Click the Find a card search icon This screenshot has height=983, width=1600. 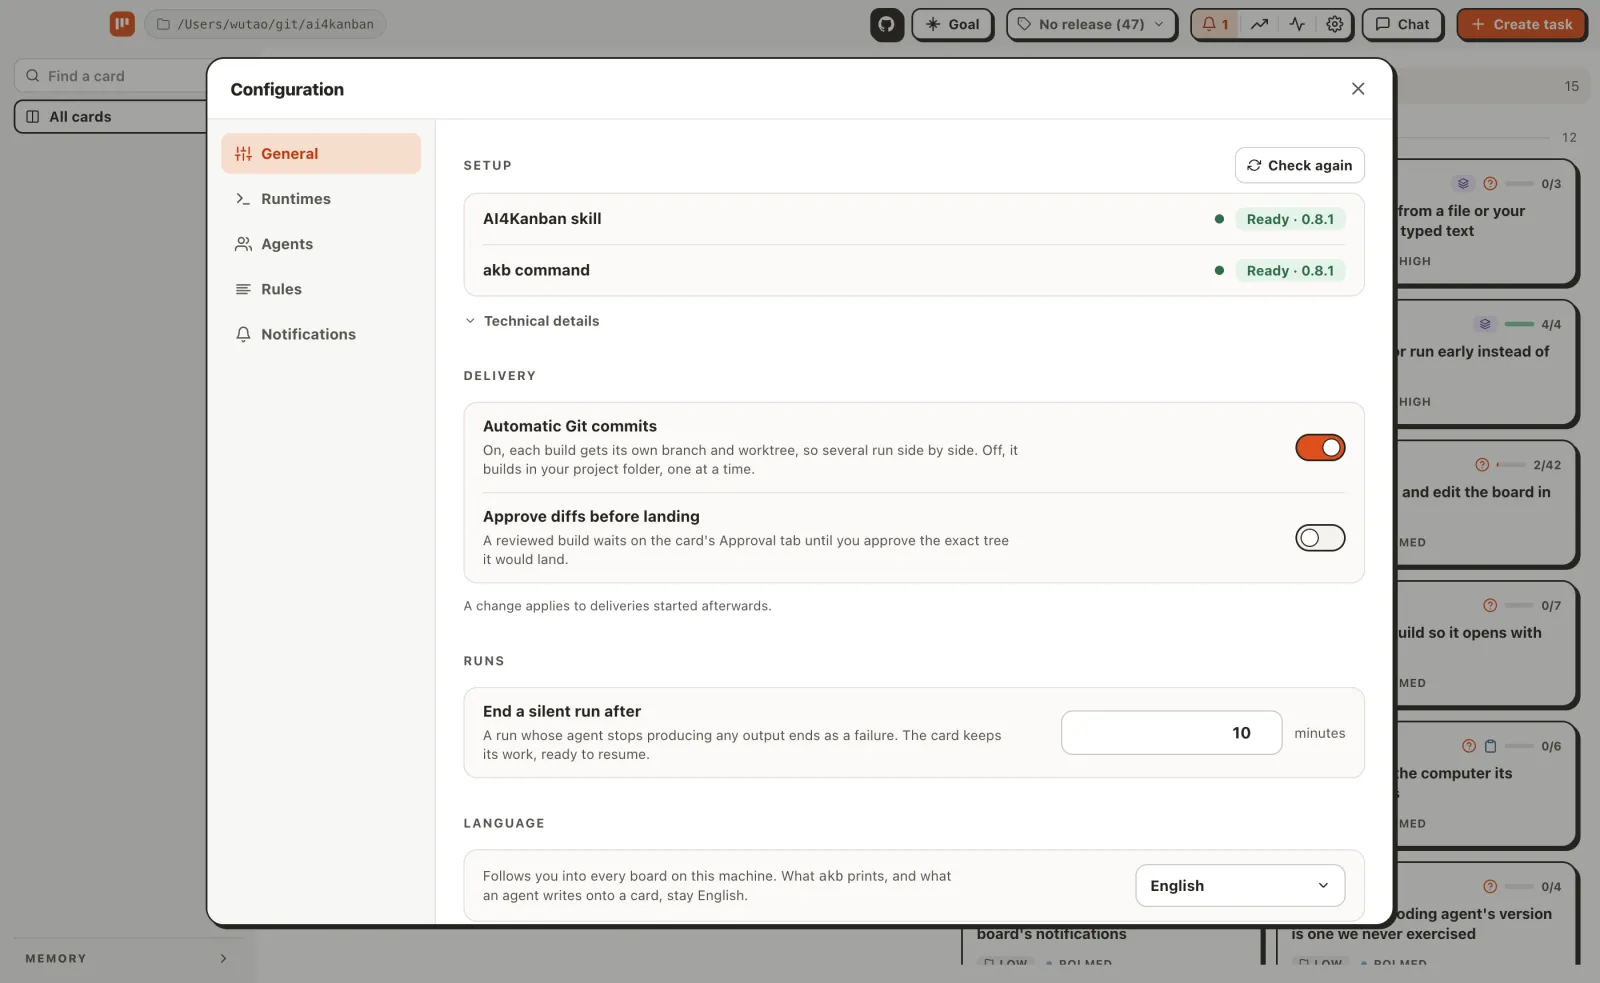click(33, 76)
